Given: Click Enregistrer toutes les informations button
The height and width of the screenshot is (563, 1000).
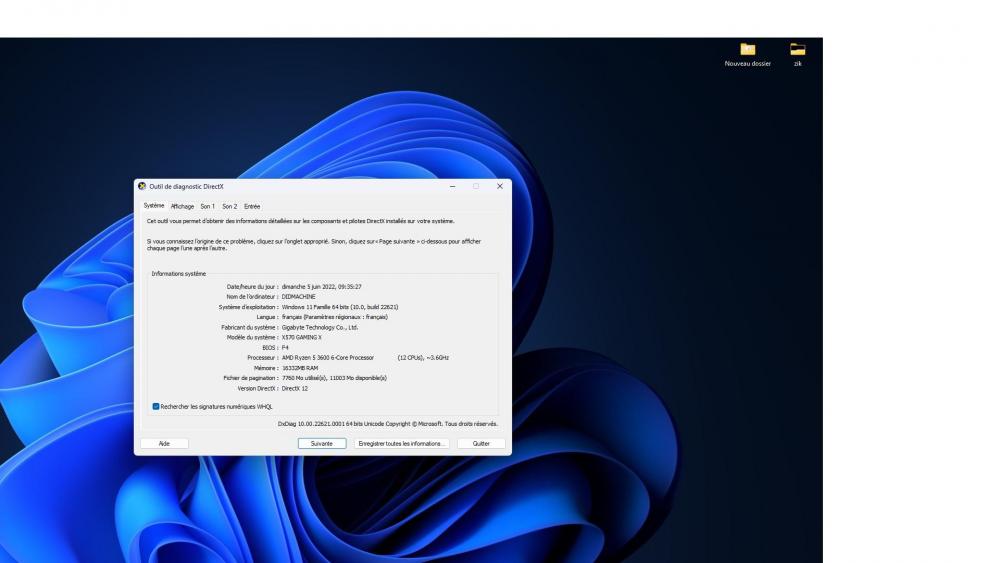Looking at the screenshot, I should [401, 443].
